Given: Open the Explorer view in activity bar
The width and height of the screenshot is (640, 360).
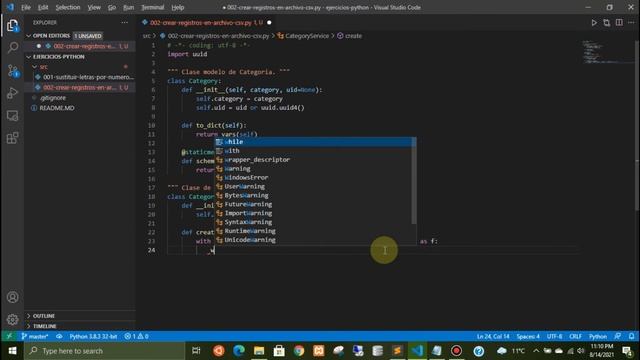Looking at the screenshot, I should coord(12,26).
